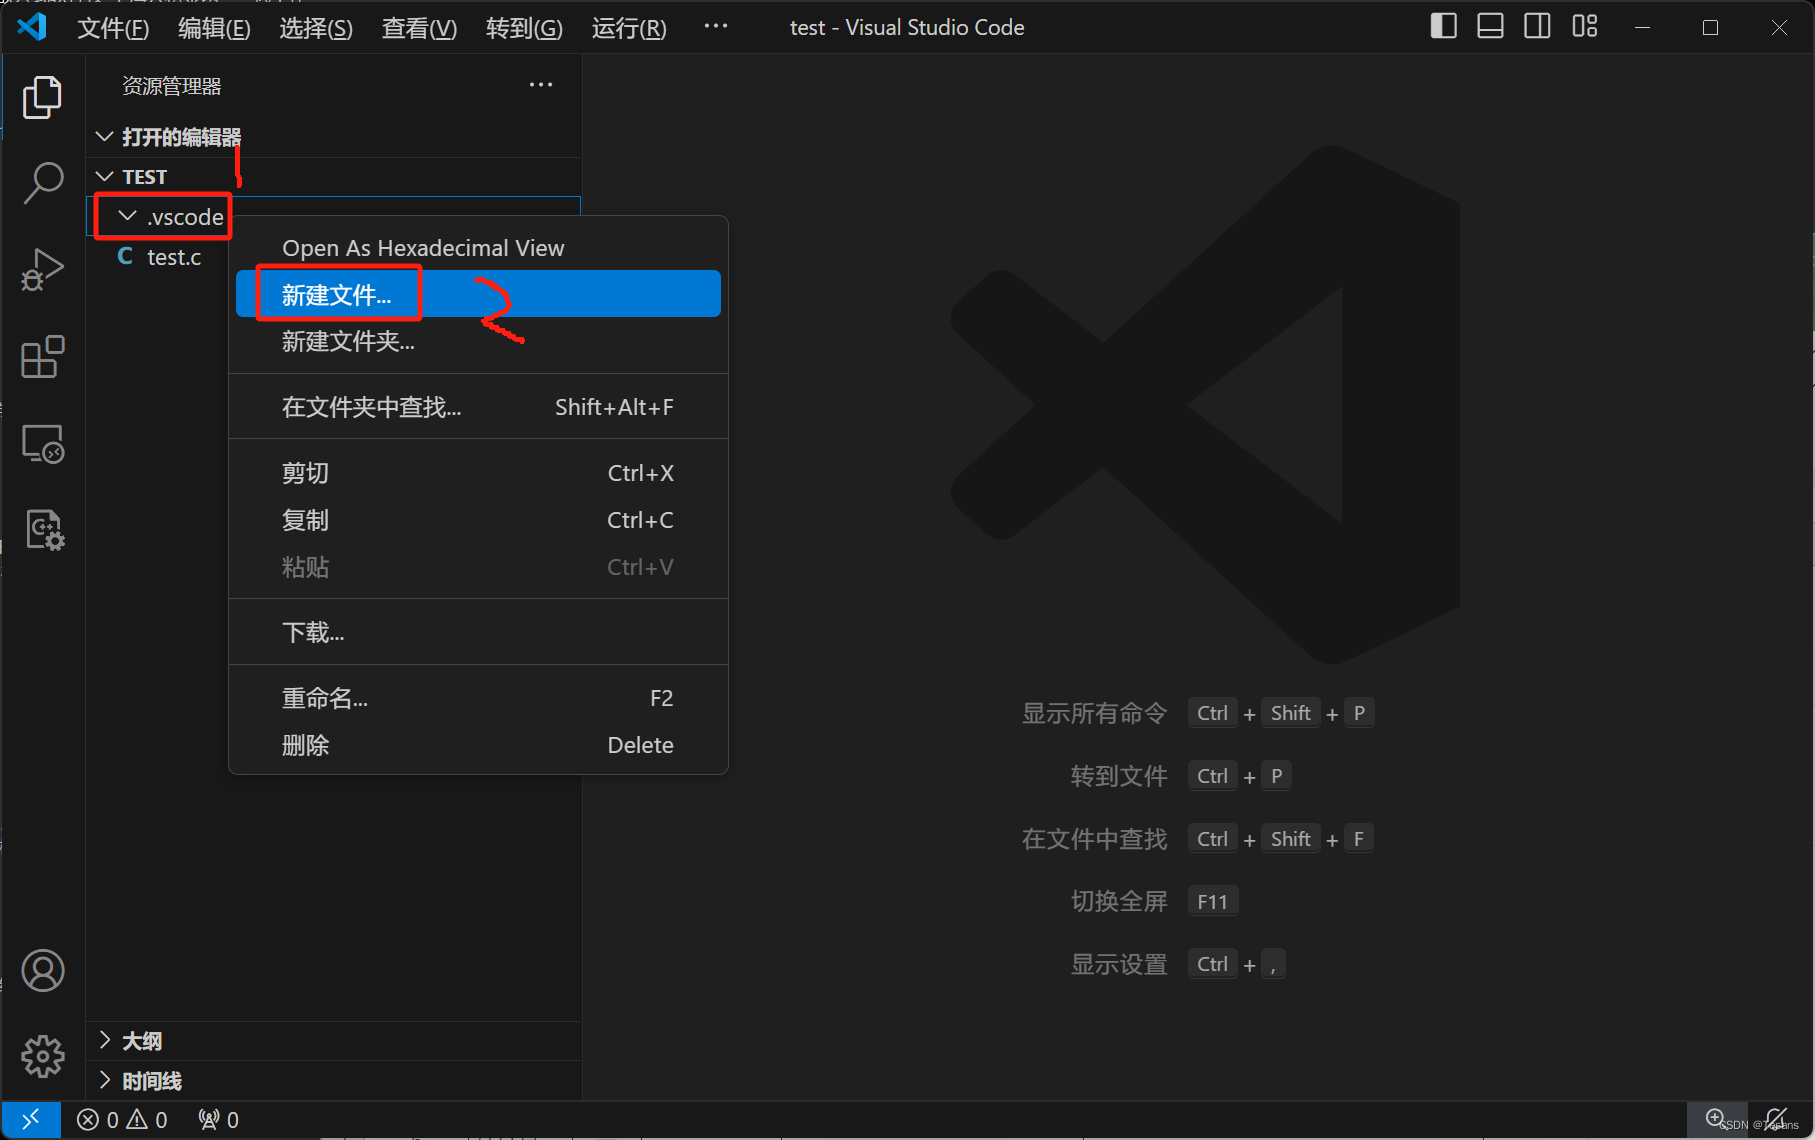
Task: Open the Search view icon
Action: (42, 183)
